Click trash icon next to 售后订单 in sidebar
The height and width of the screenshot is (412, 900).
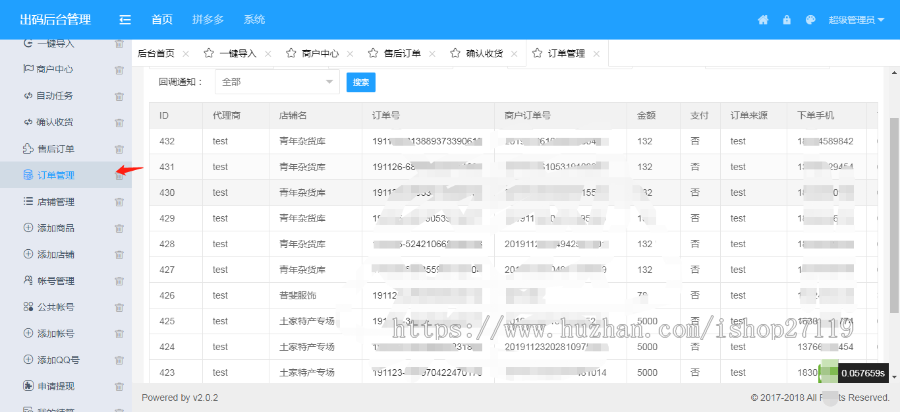tap(119, 149)
